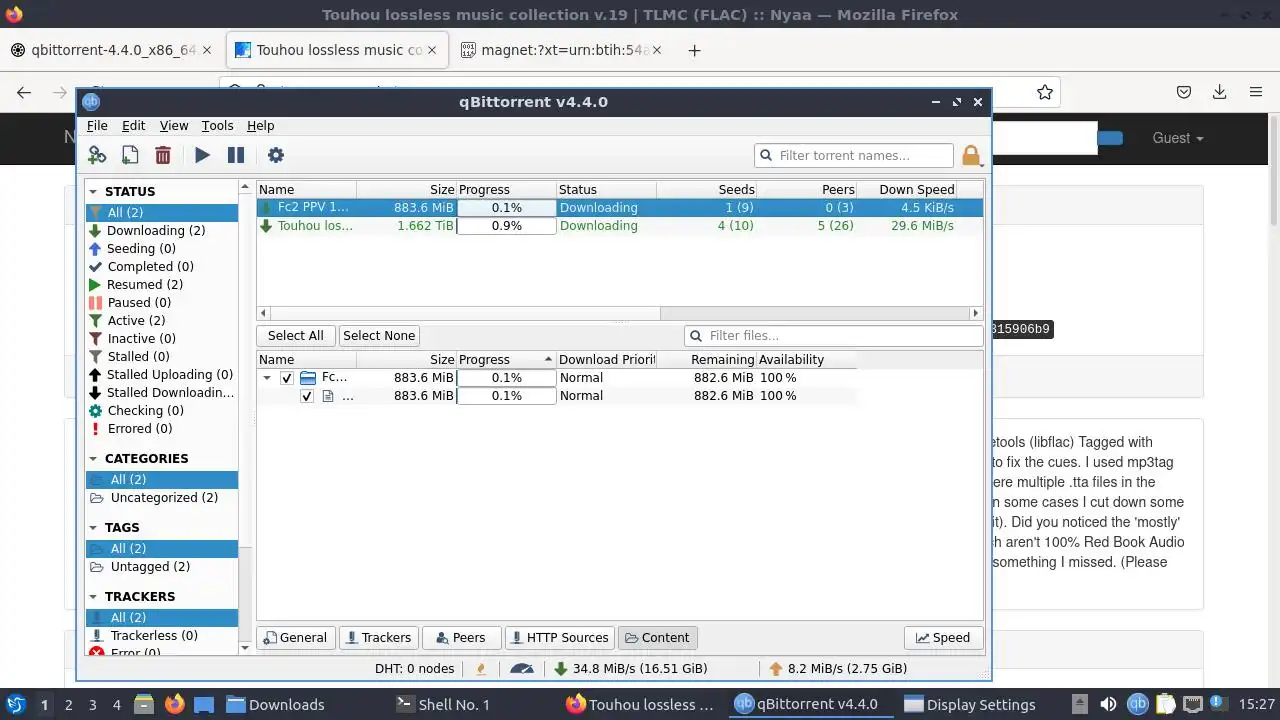Click download speed in status bar

630,668
